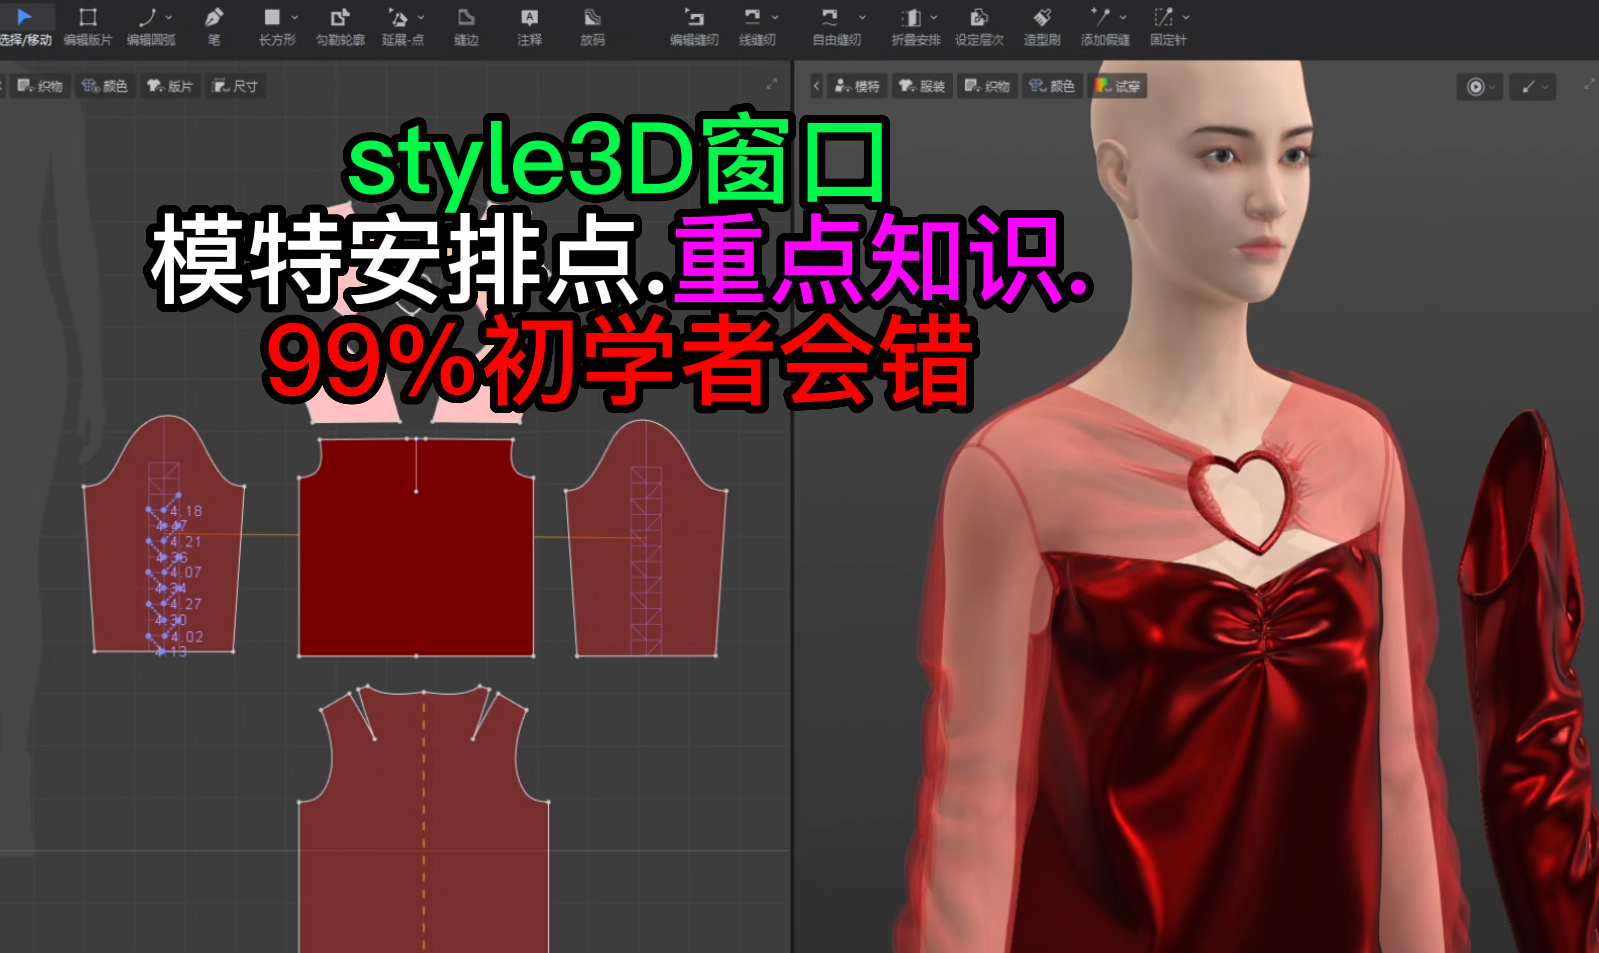Select the 选择/移动 arrow tool
Screen dimensions: 1599x953
coord(24,25)
